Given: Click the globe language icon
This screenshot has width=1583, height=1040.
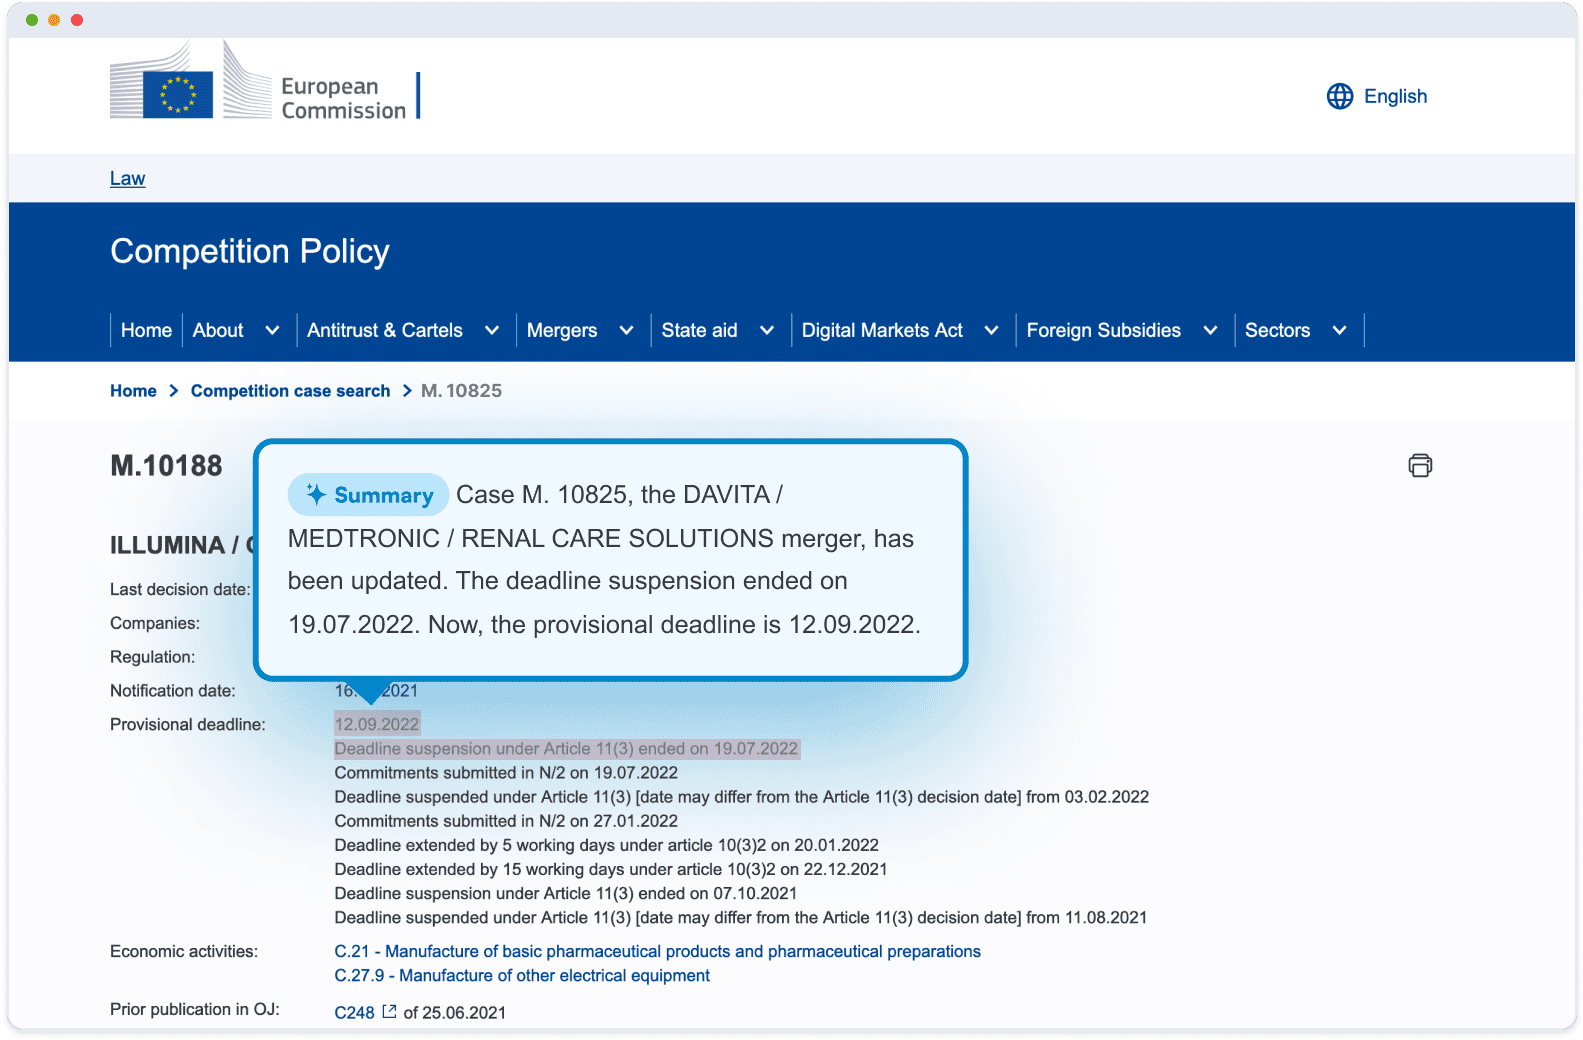Looking at the screenshot, I should coord(1340,96).
